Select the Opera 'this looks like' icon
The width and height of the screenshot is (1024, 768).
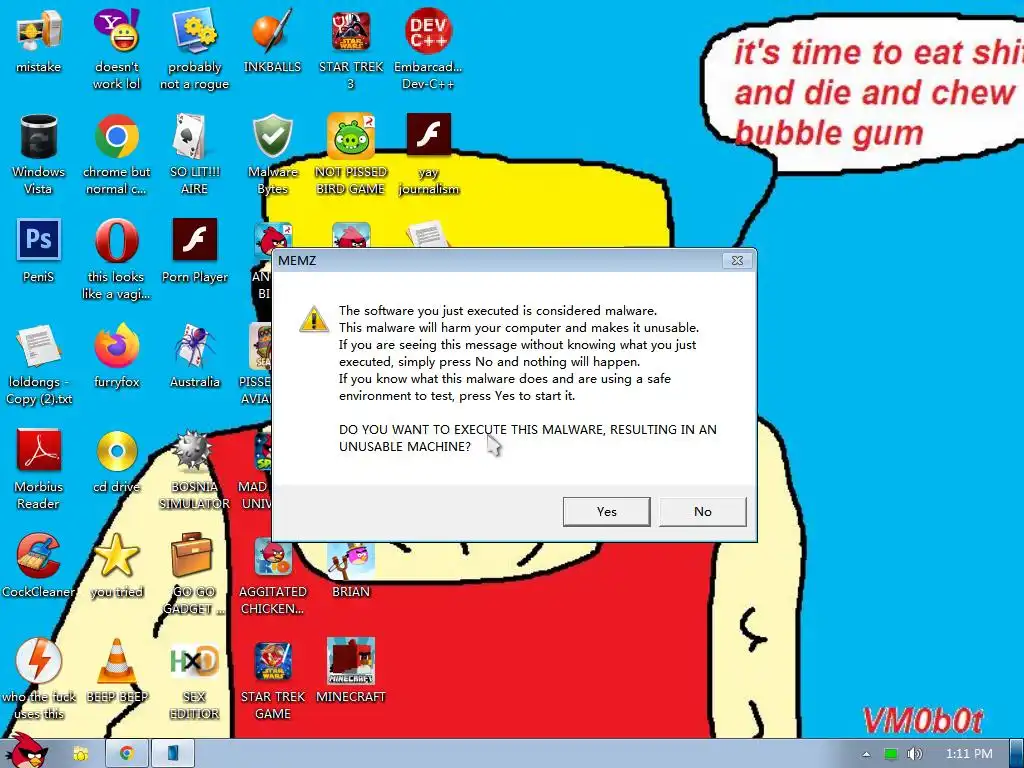116,259
